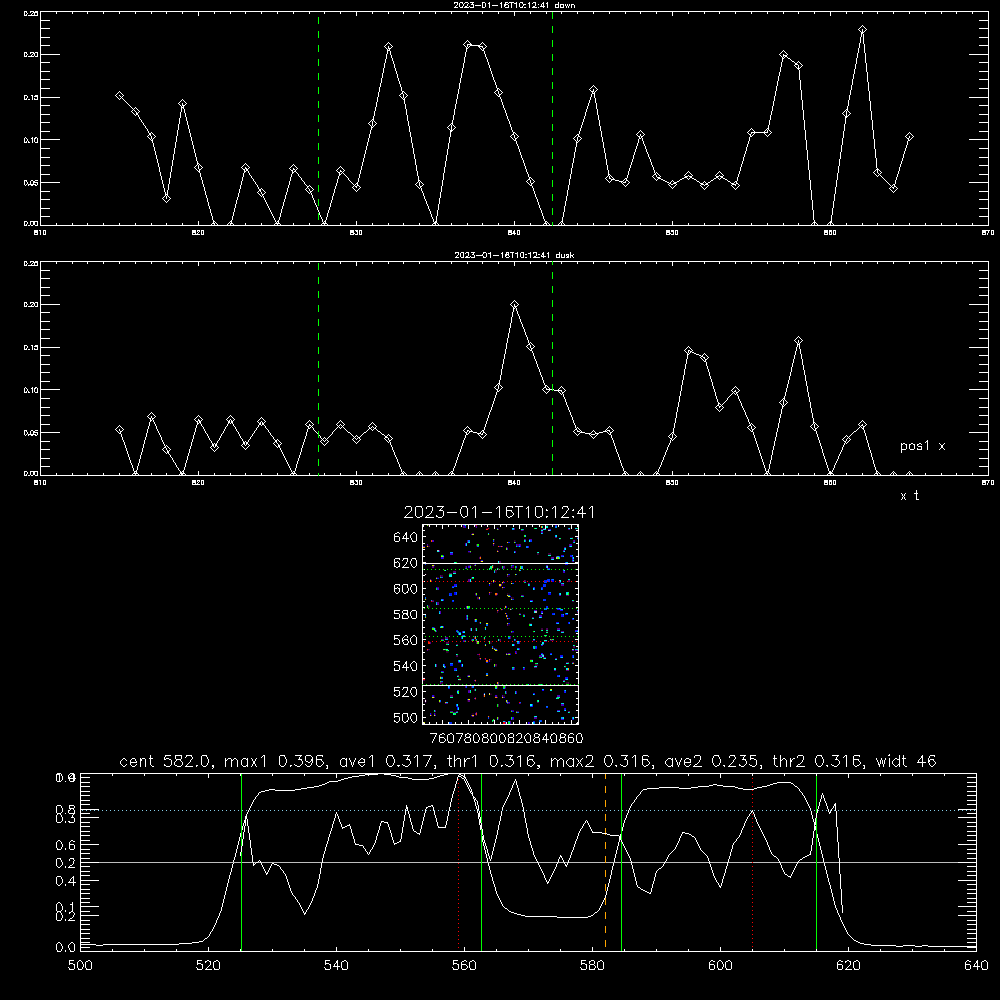This screenshot has height=1000, width=1000.
Task: Click the '520' x-axis label of the bottom plot
Action: [x=208, y=966]
